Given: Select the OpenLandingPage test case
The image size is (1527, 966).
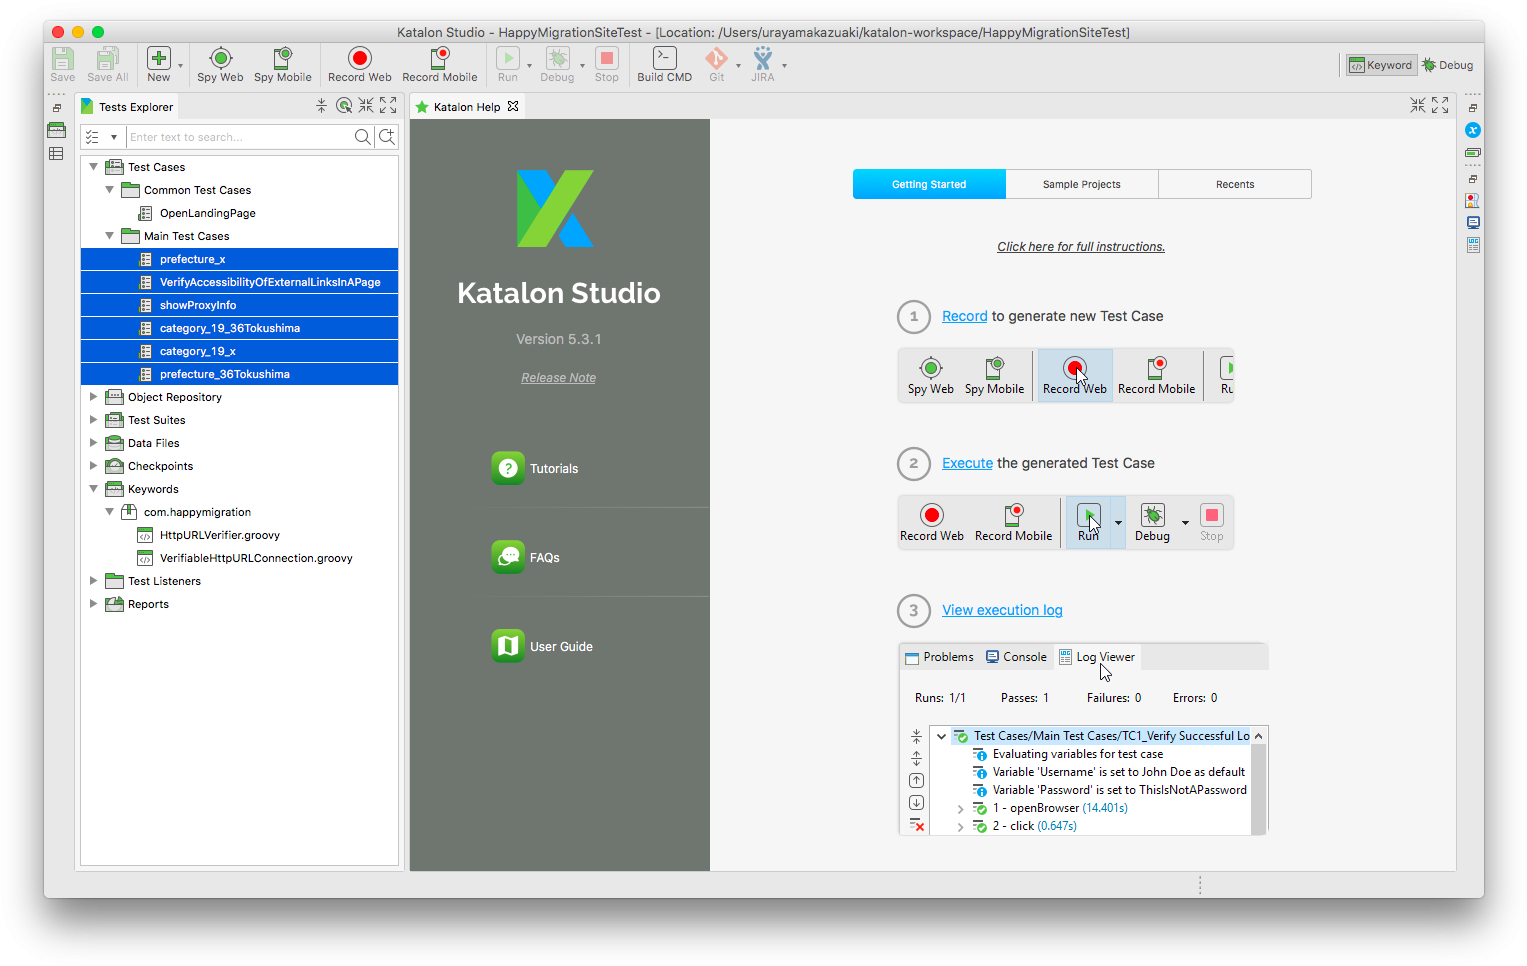Looking at the screenshot, I should pos(208,213).
